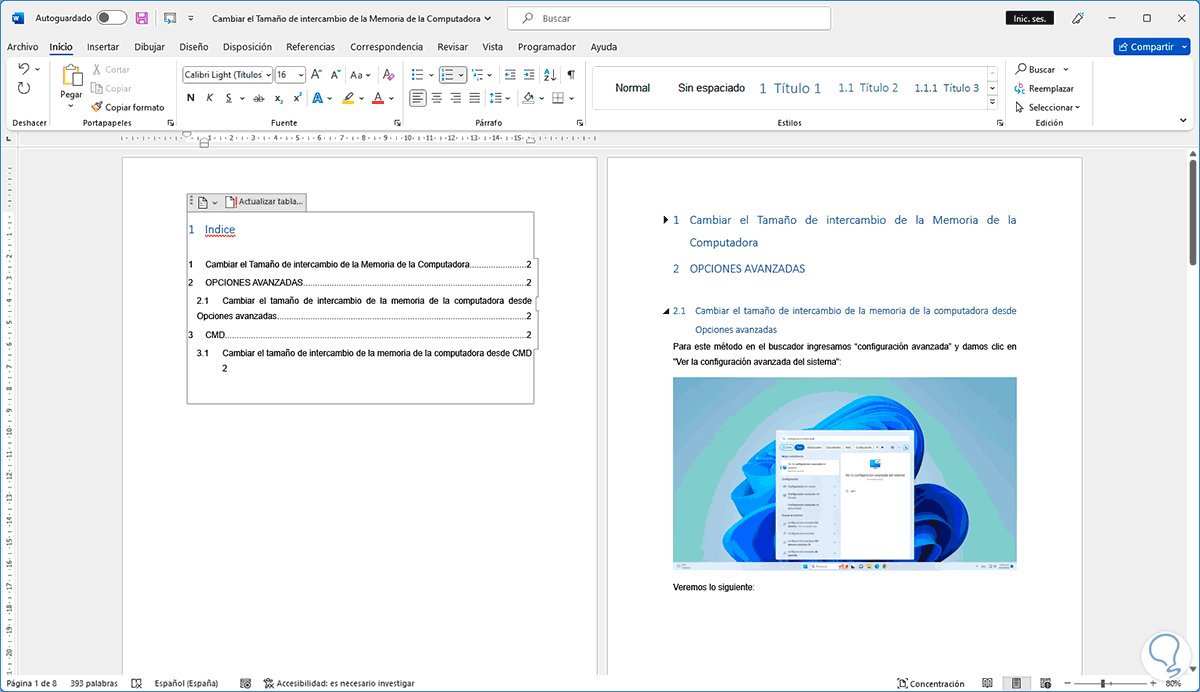Center align the paragraph
The width and height of the screenshot is (1200, 692).
pyautogui.click(x=437, y=98)
